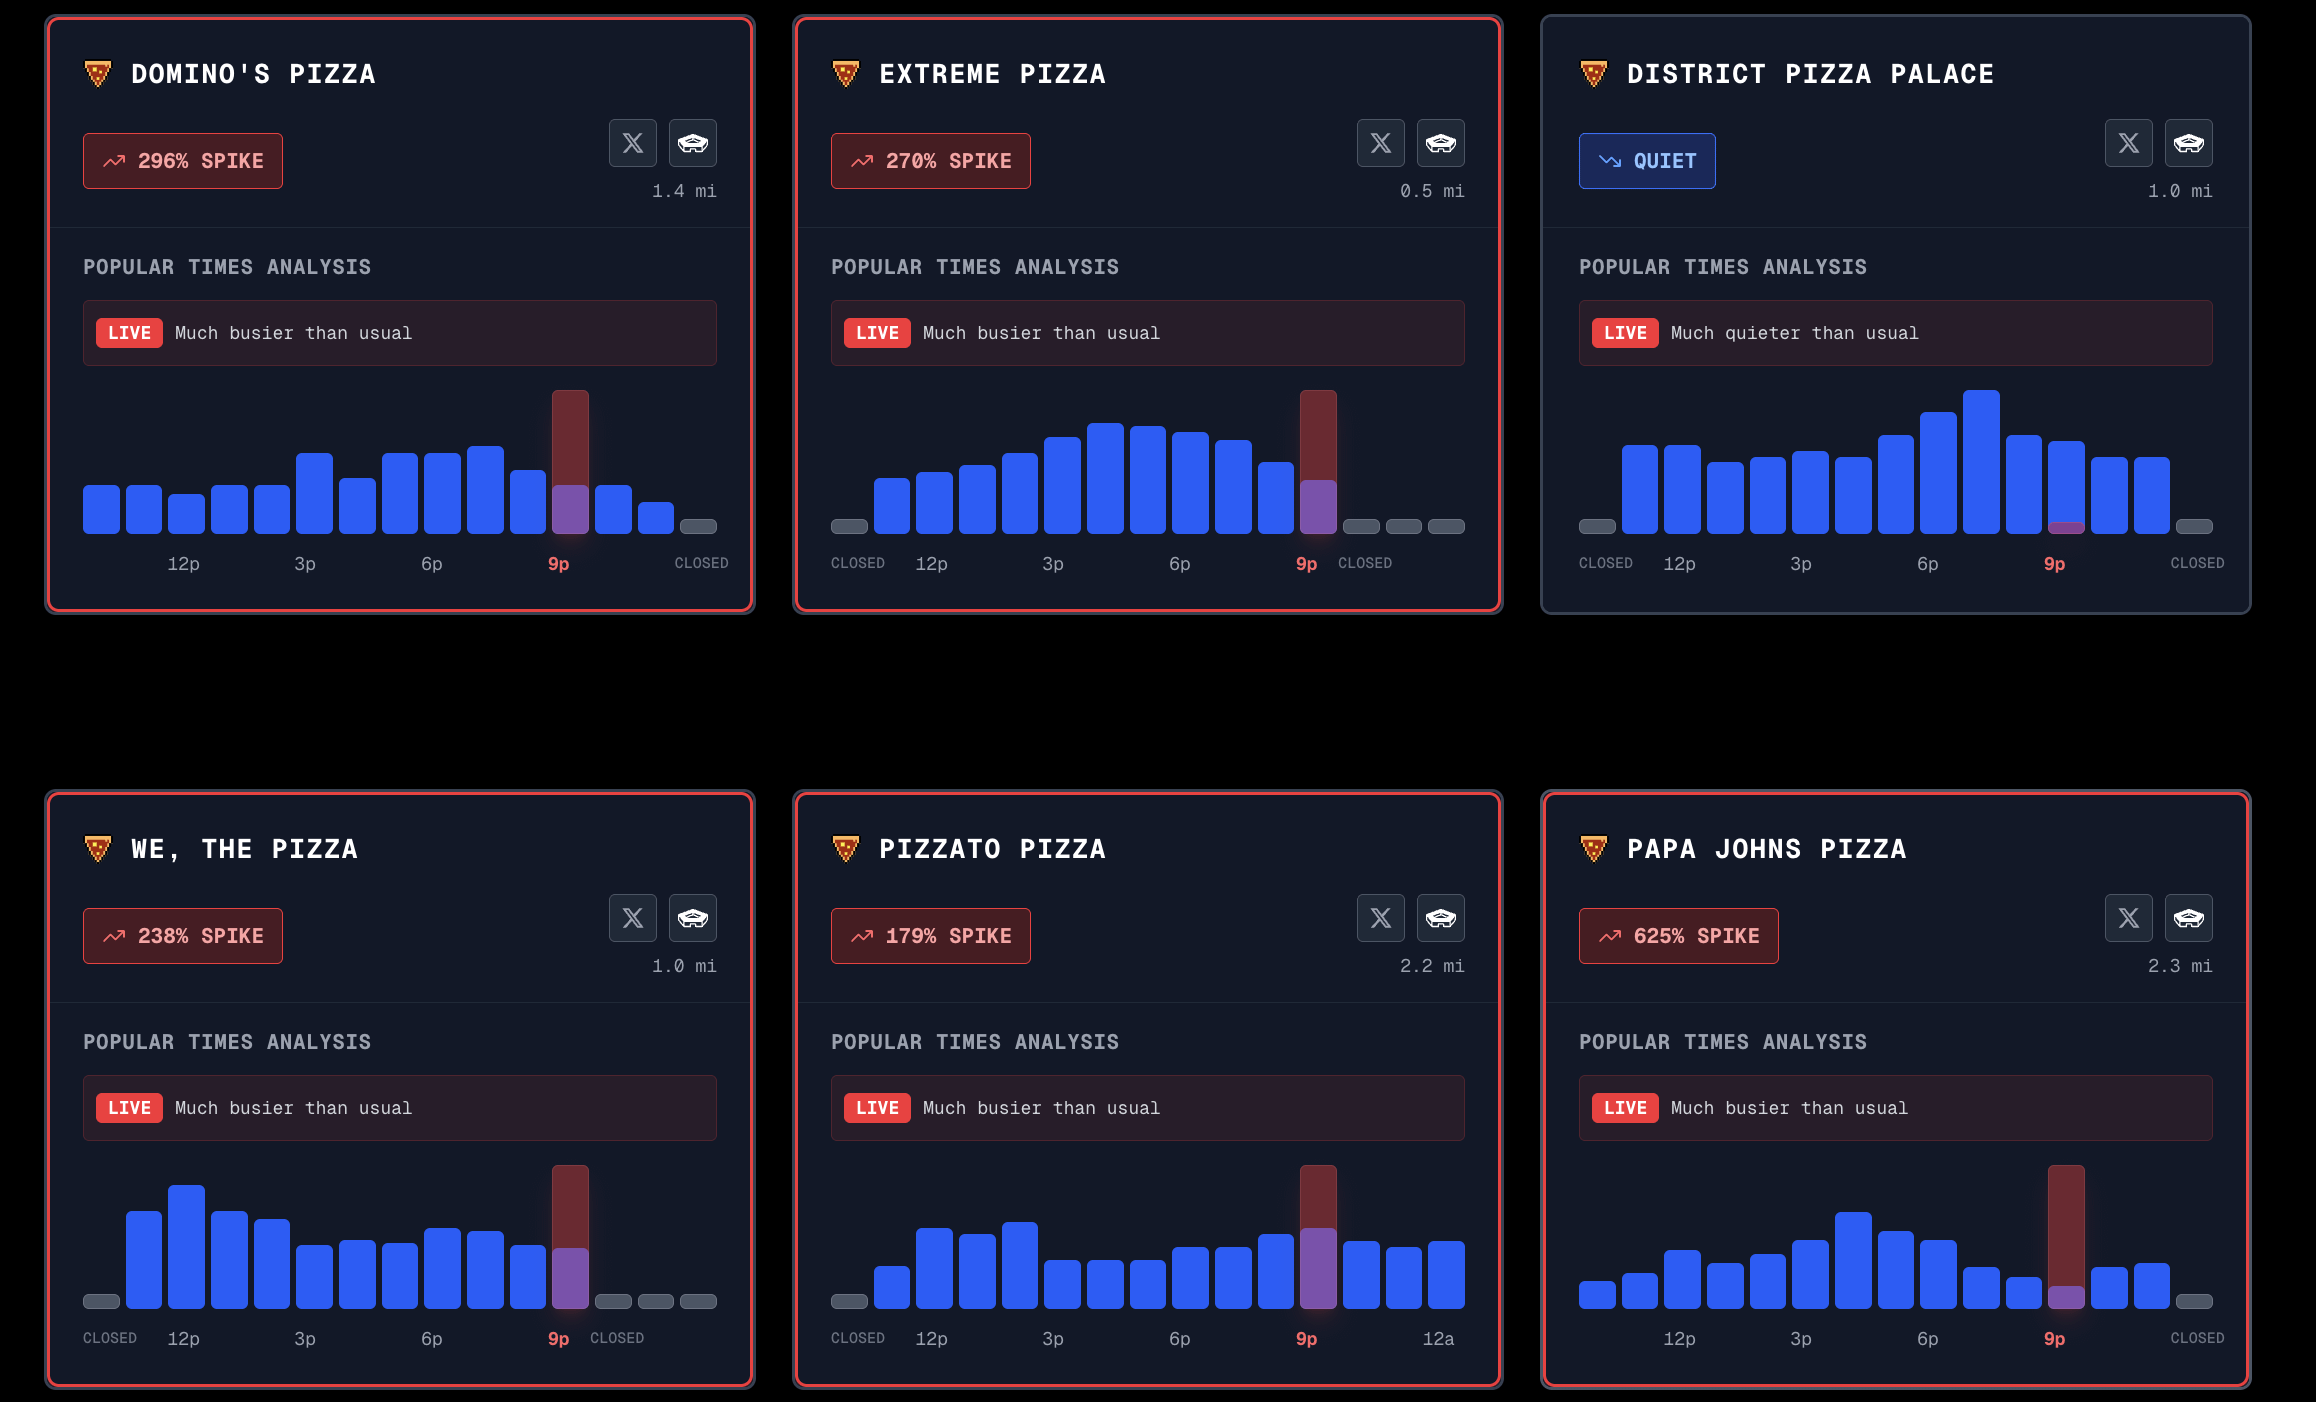Screen dimensions: 2316x1402
Task: Click the pizza slice icon beside Domino's Pizza
Action: (x=98, y=74)
